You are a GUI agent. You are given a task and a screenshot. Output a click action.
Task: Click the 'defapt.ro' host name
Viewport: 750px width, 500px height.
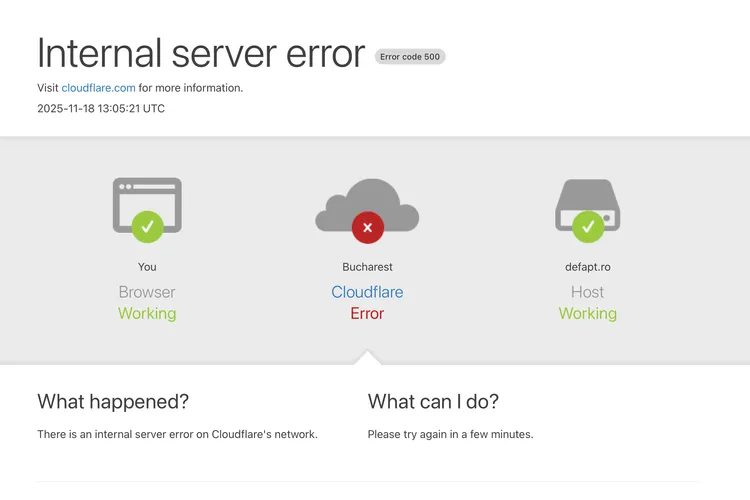click(x=587, y=267)
